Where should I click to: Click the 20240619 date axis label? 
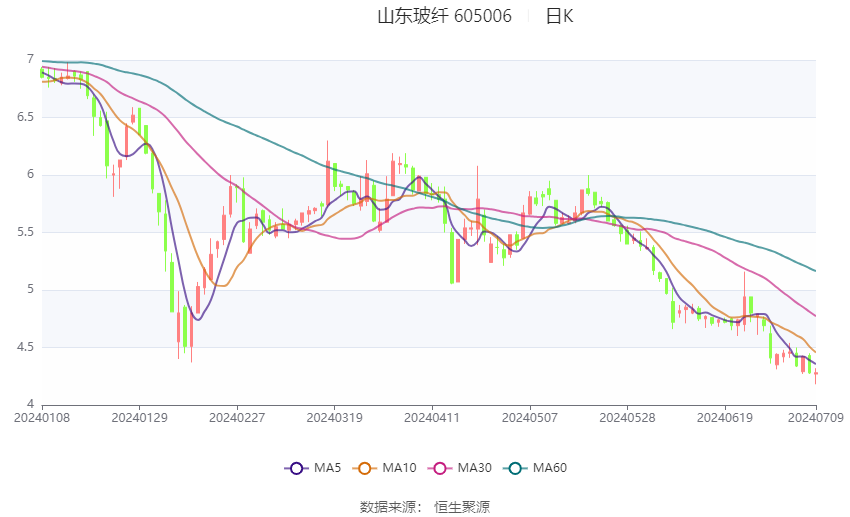(x=725, y=418)
